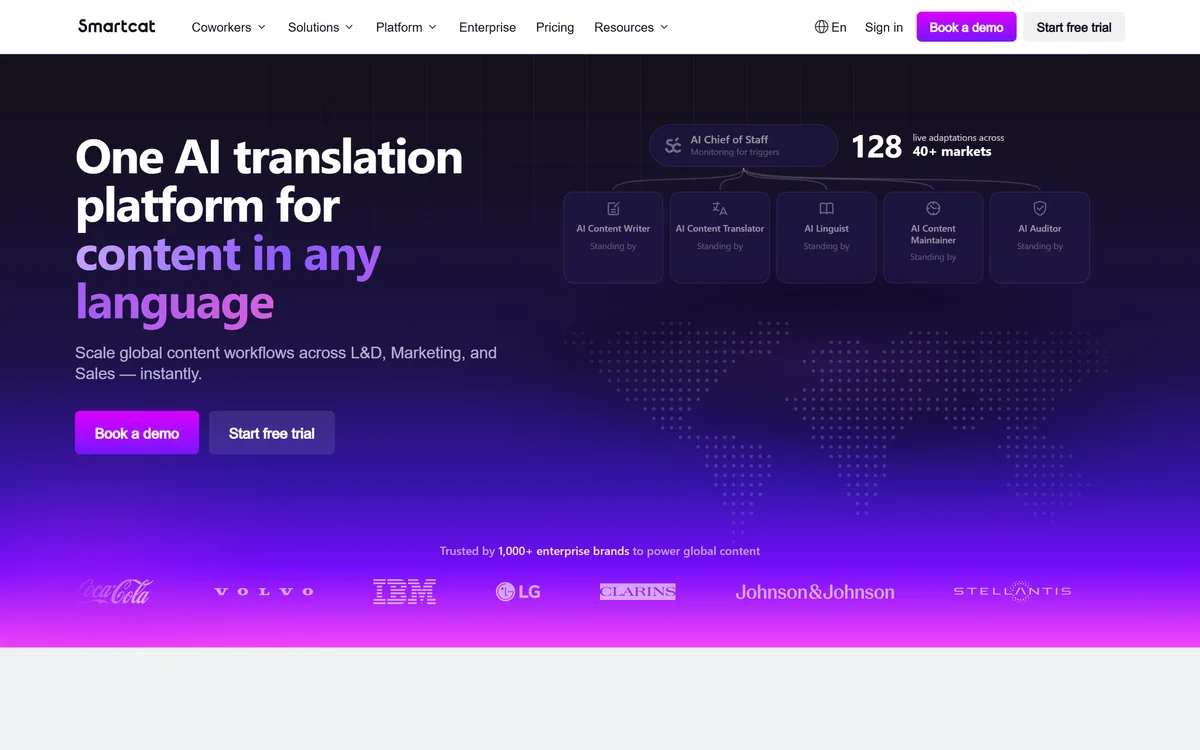Viewport: 1200px width, 750px height.
Task: Select the AI Content Maintainer card
Action: [933, 237]
